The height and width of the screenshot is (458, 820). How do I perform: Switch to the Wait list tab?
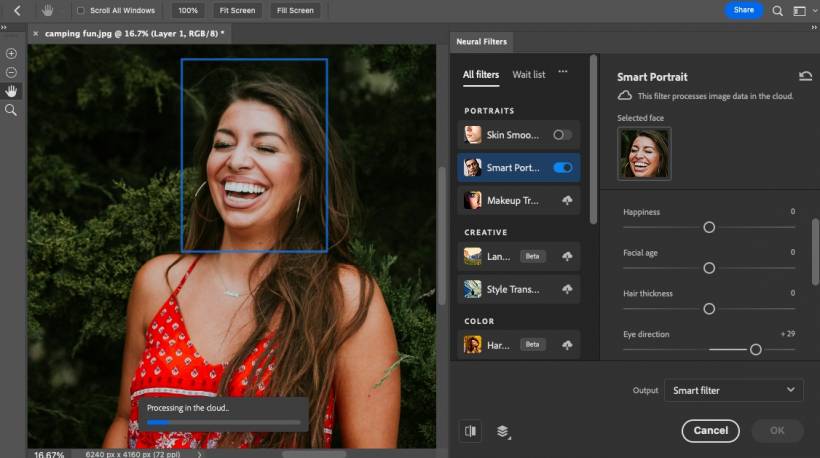529,74
